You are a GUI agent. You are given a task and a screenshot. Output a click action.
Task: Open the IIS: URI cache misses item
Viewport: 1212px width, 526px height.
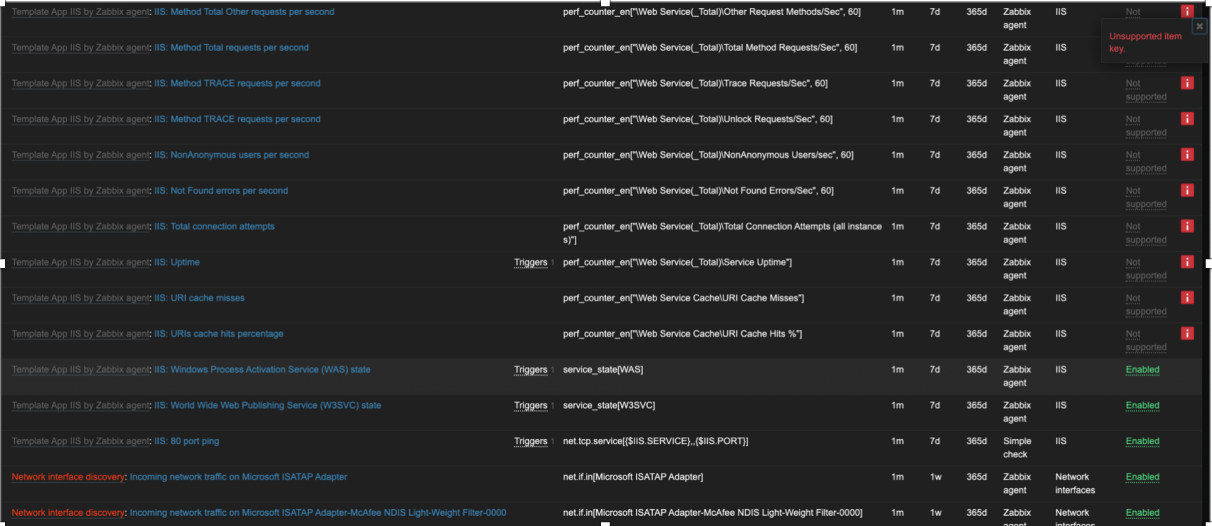199,298
